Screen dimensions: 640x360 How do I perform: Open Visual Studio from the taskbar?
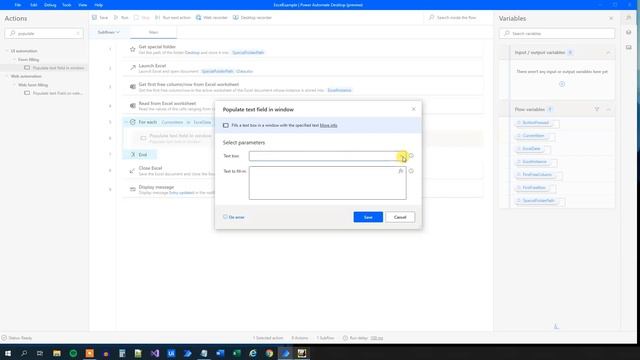point(155,353)
